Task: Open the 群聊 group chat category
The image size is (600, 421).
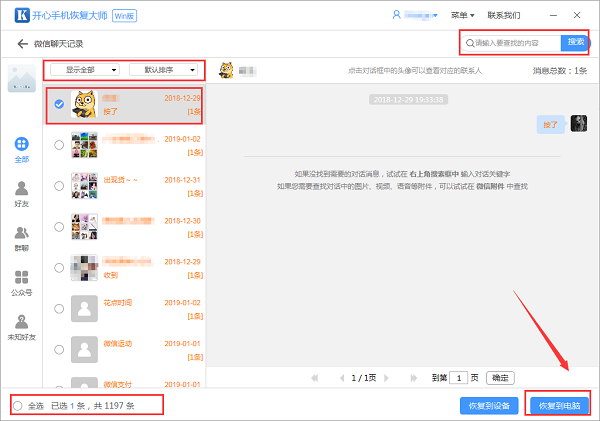Action: pyautogui.click(x=21, y=238)
